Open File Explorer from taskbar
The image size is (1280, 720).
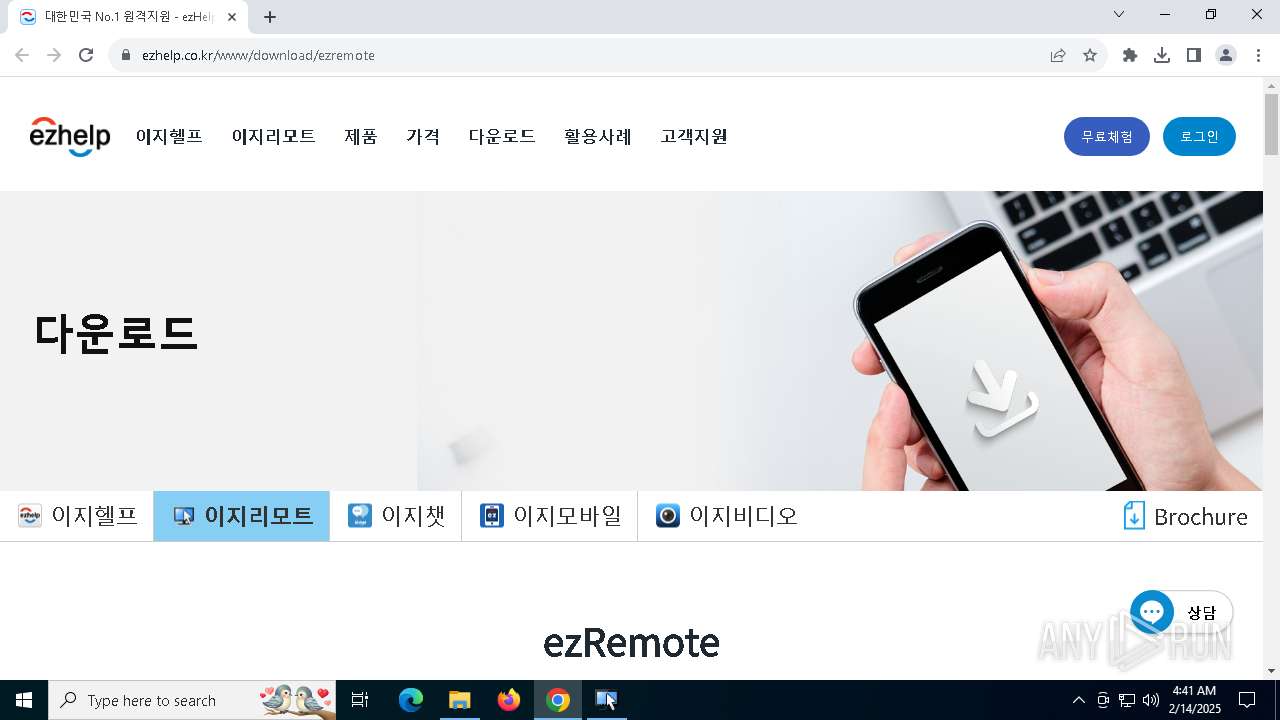(459, 700)
